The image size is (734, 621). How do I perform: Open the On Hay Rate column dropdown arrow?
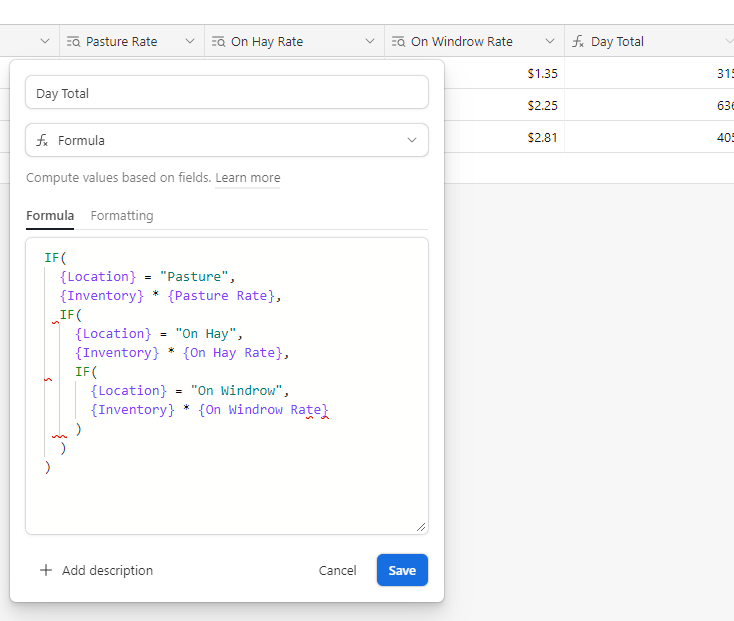point(370,41)
